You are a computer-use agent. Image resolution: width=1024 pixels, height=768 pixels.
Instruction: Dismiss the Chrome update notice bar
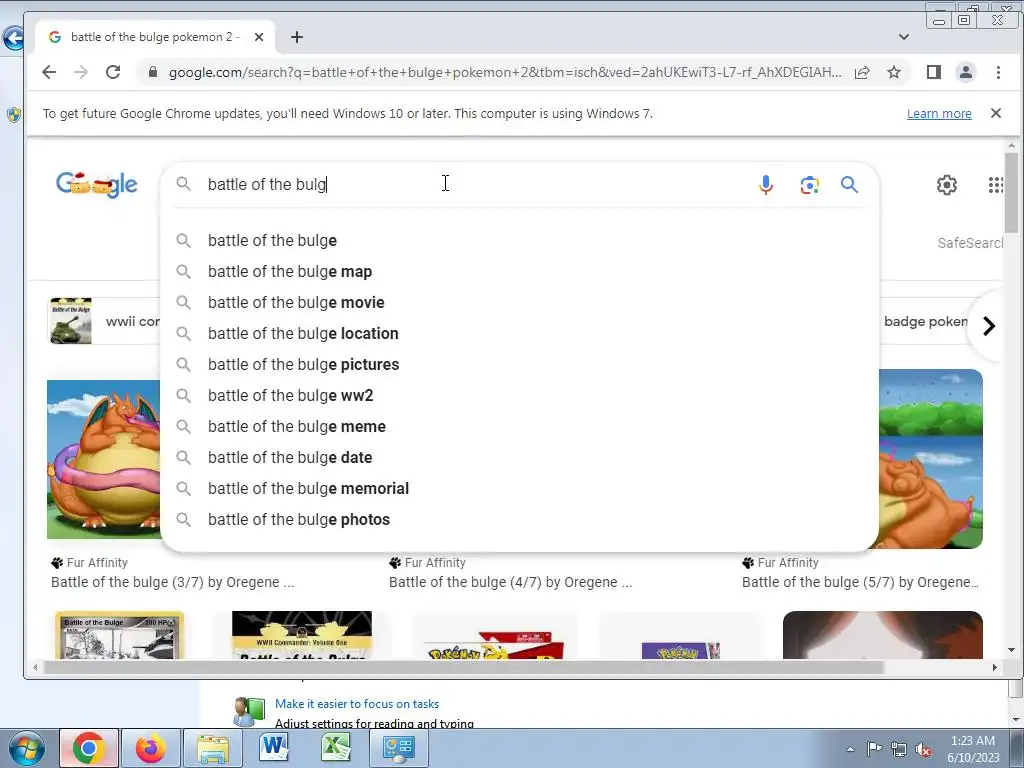996,113
